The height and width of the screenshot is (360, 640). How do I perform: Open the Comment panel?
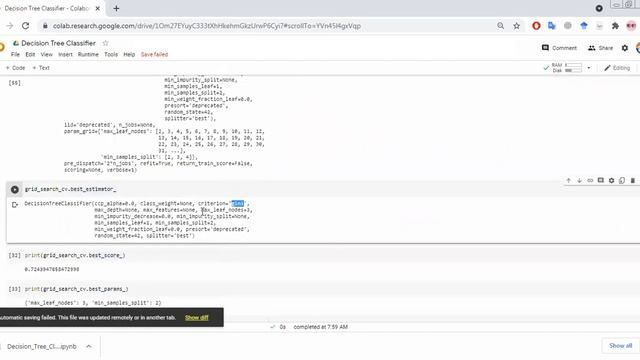click(x=559, y=48)
